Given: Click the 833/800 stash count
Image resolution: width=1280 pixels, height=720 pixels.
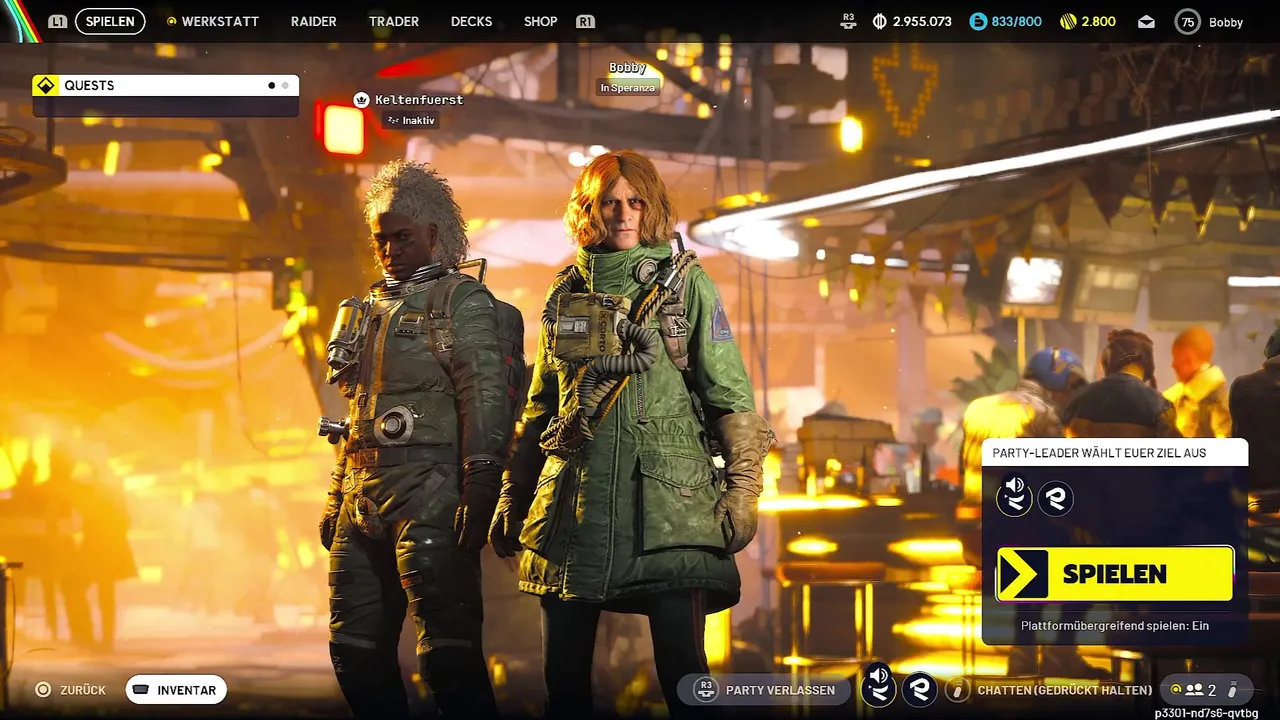Looking at the screenshot, I should (1016, 21).
